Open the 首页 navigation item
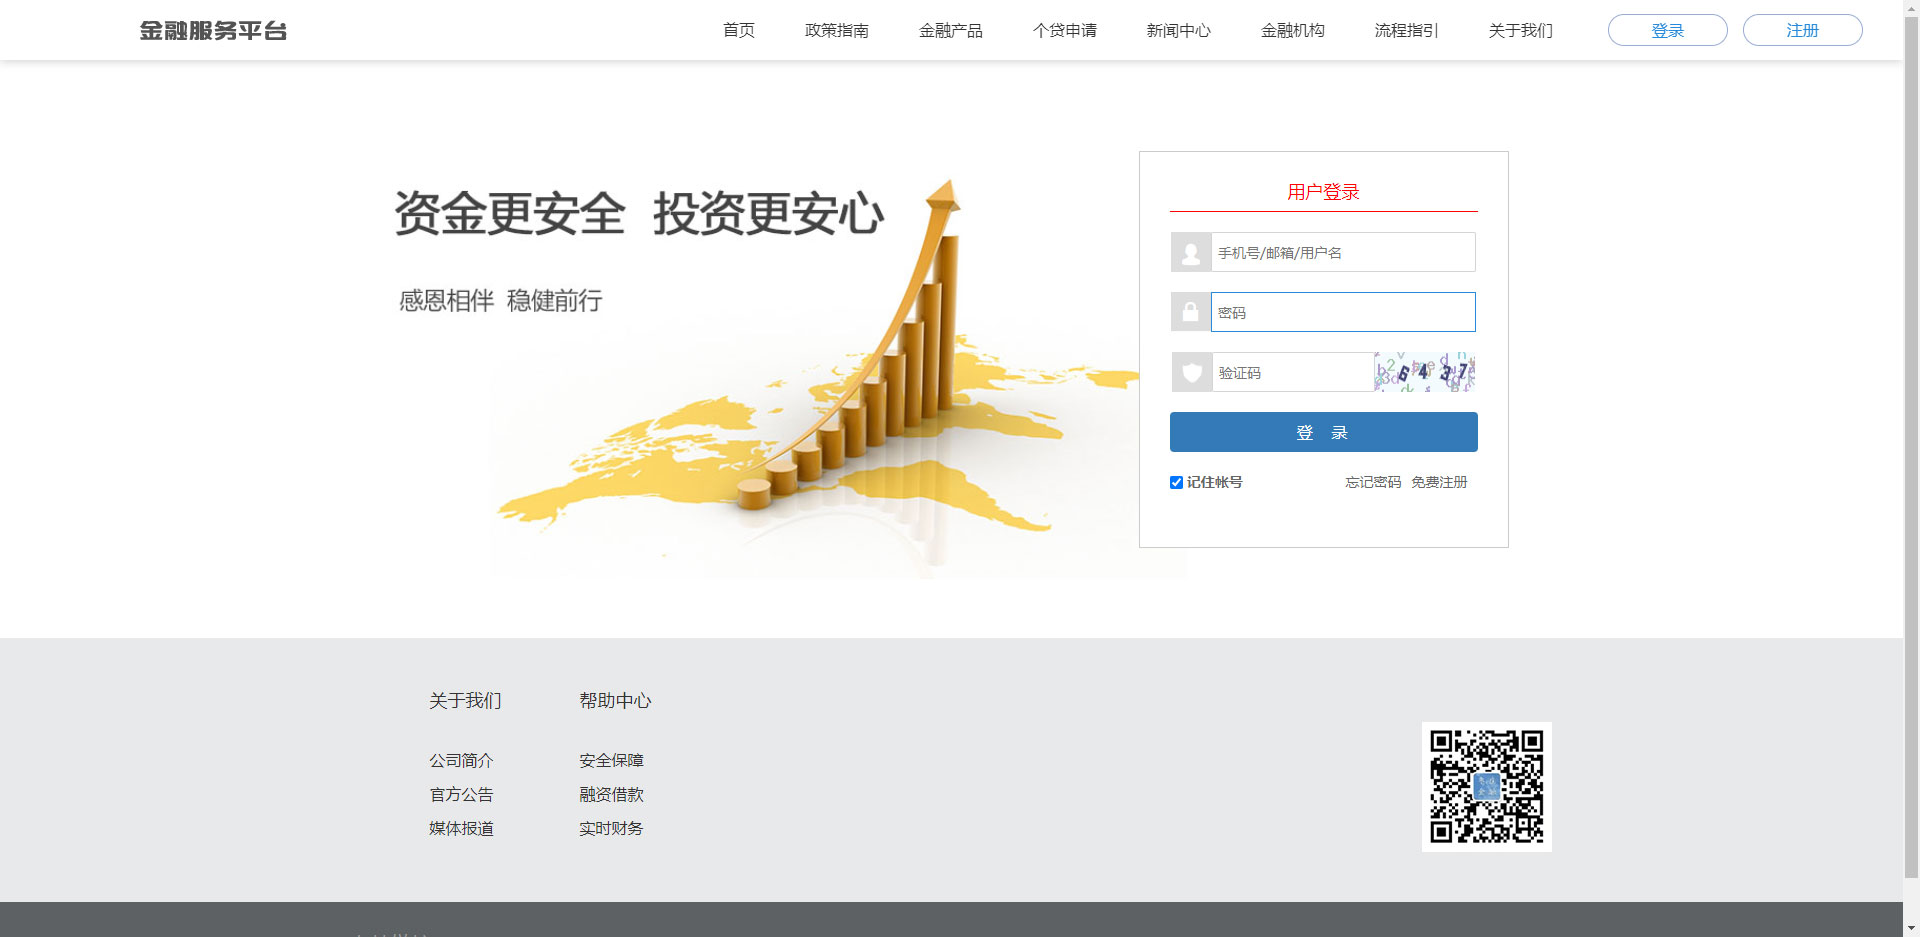 click(x=738, y=31)
